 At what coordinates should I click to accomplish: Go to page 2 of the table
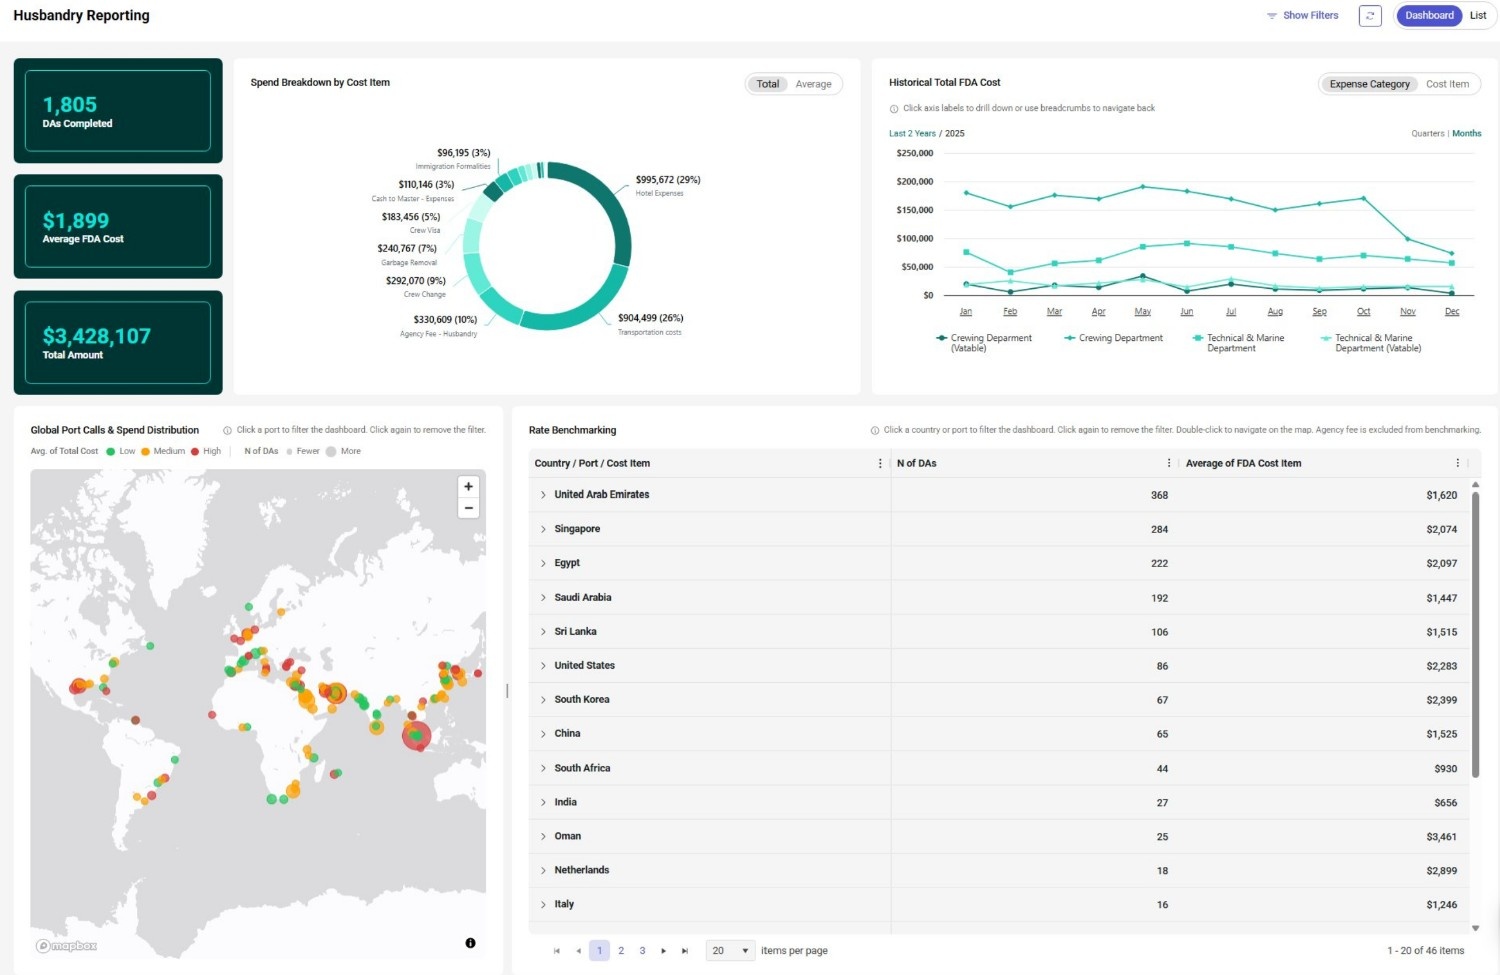[621, 951]
